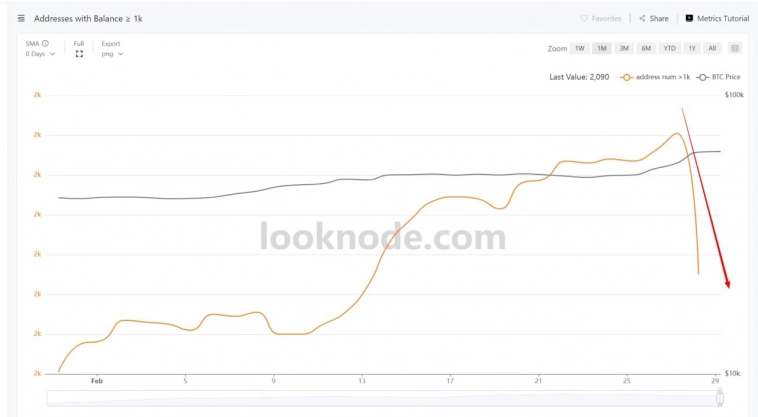The image size is (758, 417).
Task: Open the hamburger menu beside chart title
Action: (22, 18)
